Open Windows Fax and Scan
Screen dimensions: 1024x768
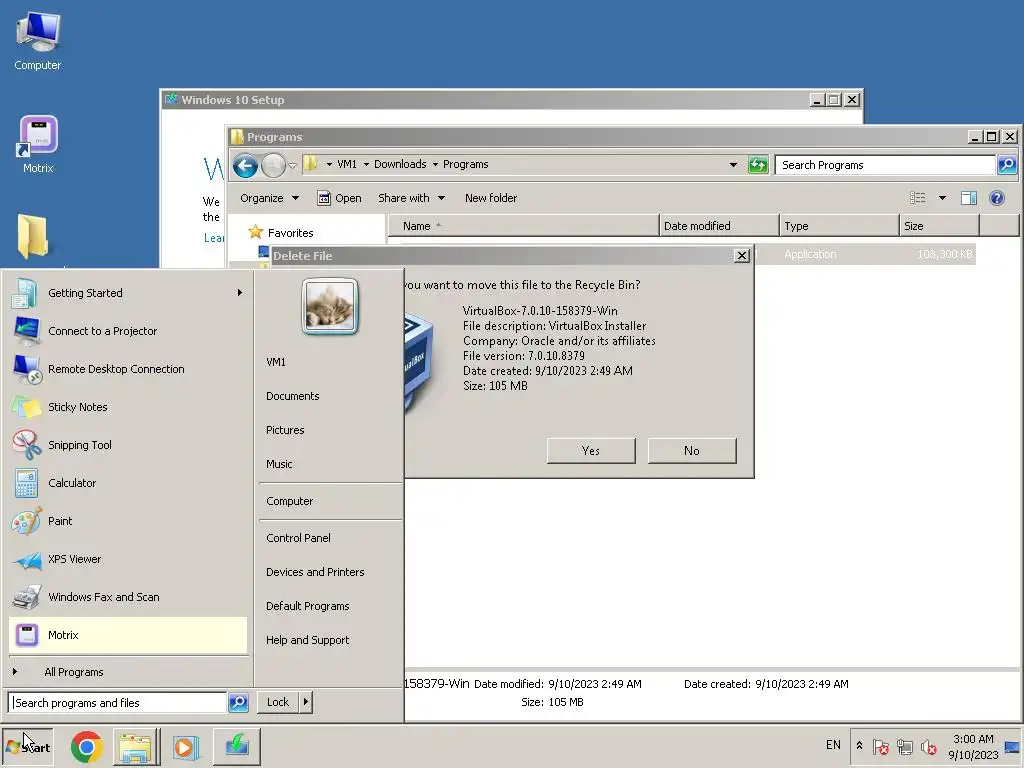(x=128, y=597)
